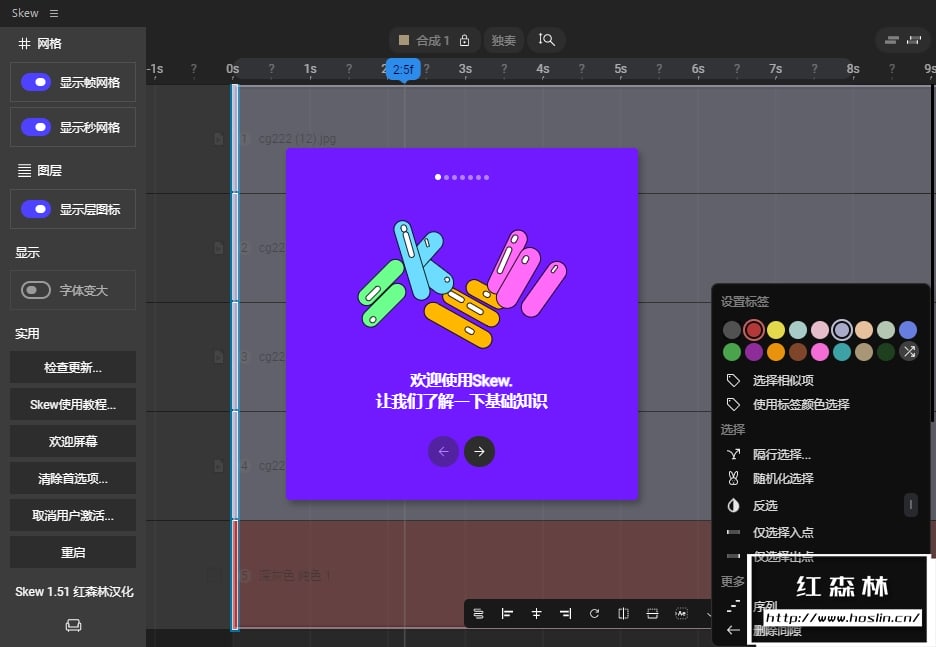Select 隔行选择... from the menu
Screen dimensions: 936x647
[x=781, y=454]
